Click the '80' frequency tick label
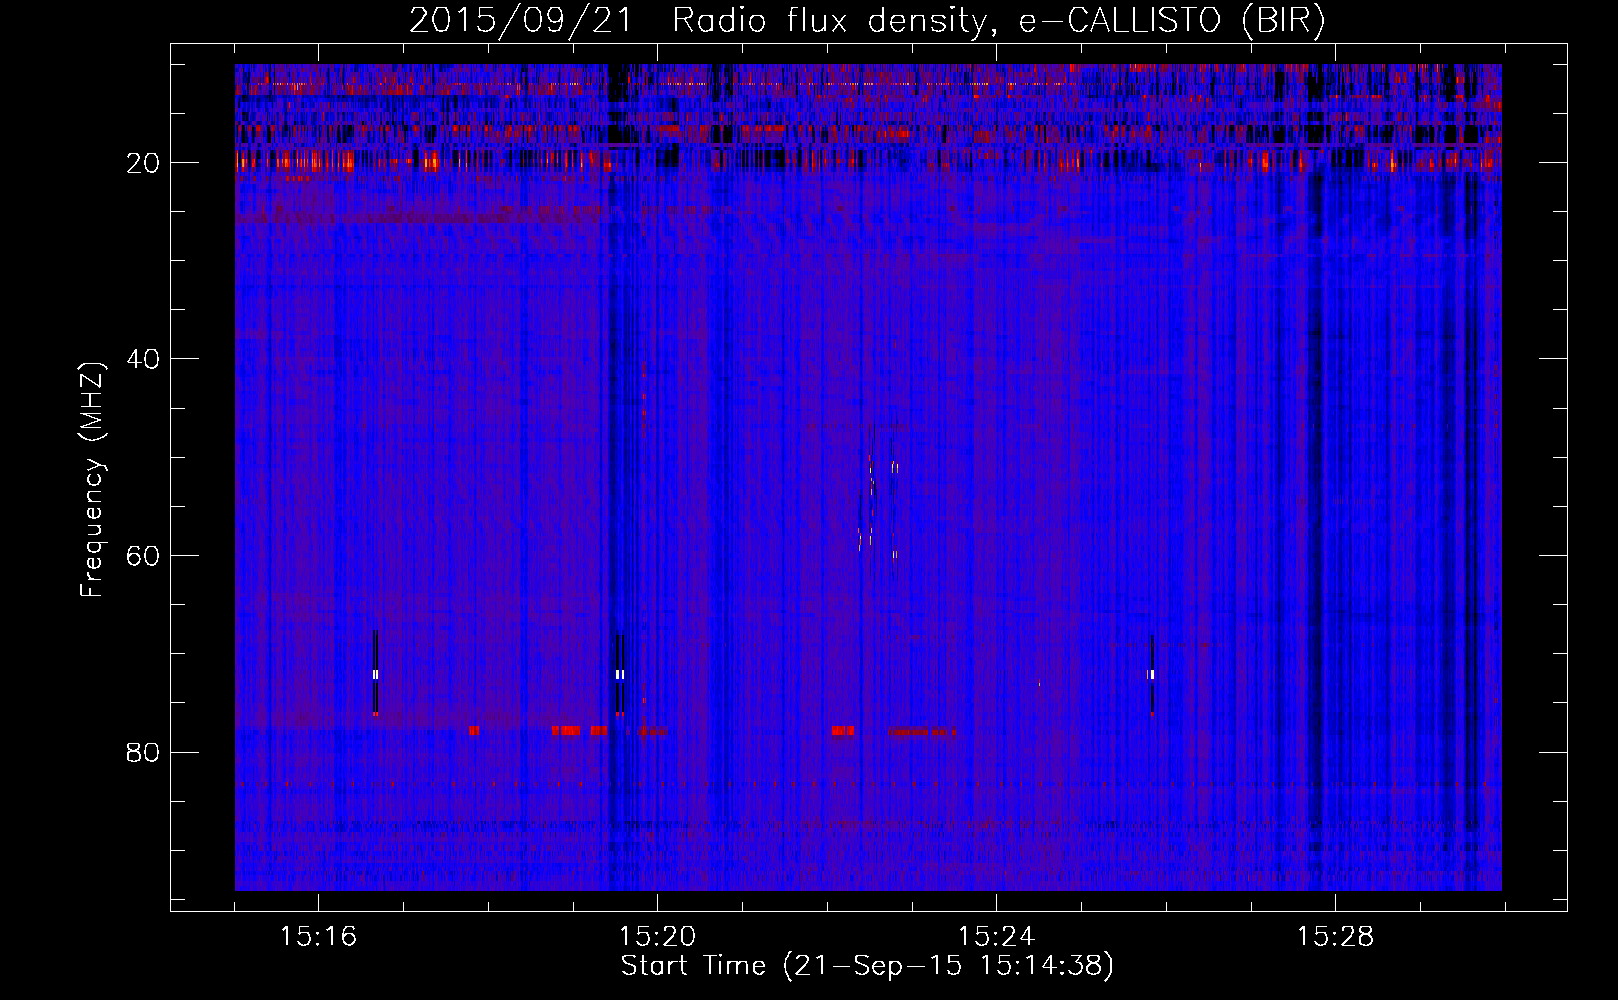This screenshot has height=1000, width=1618. 144,752
